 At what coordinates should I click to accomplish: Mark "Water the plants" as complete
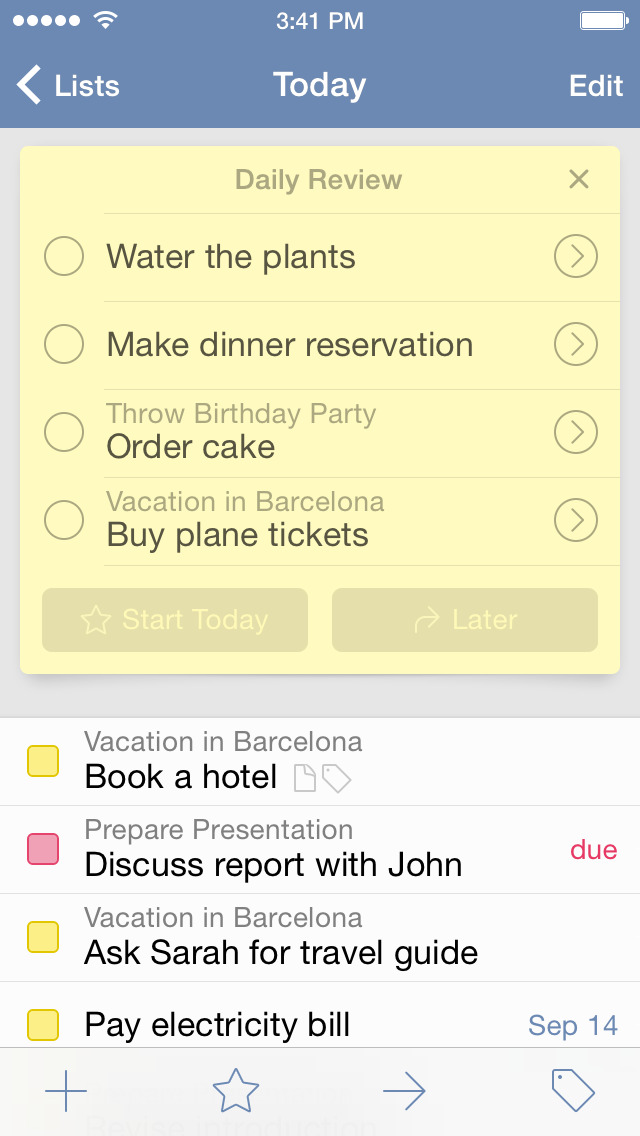point(63,256)
